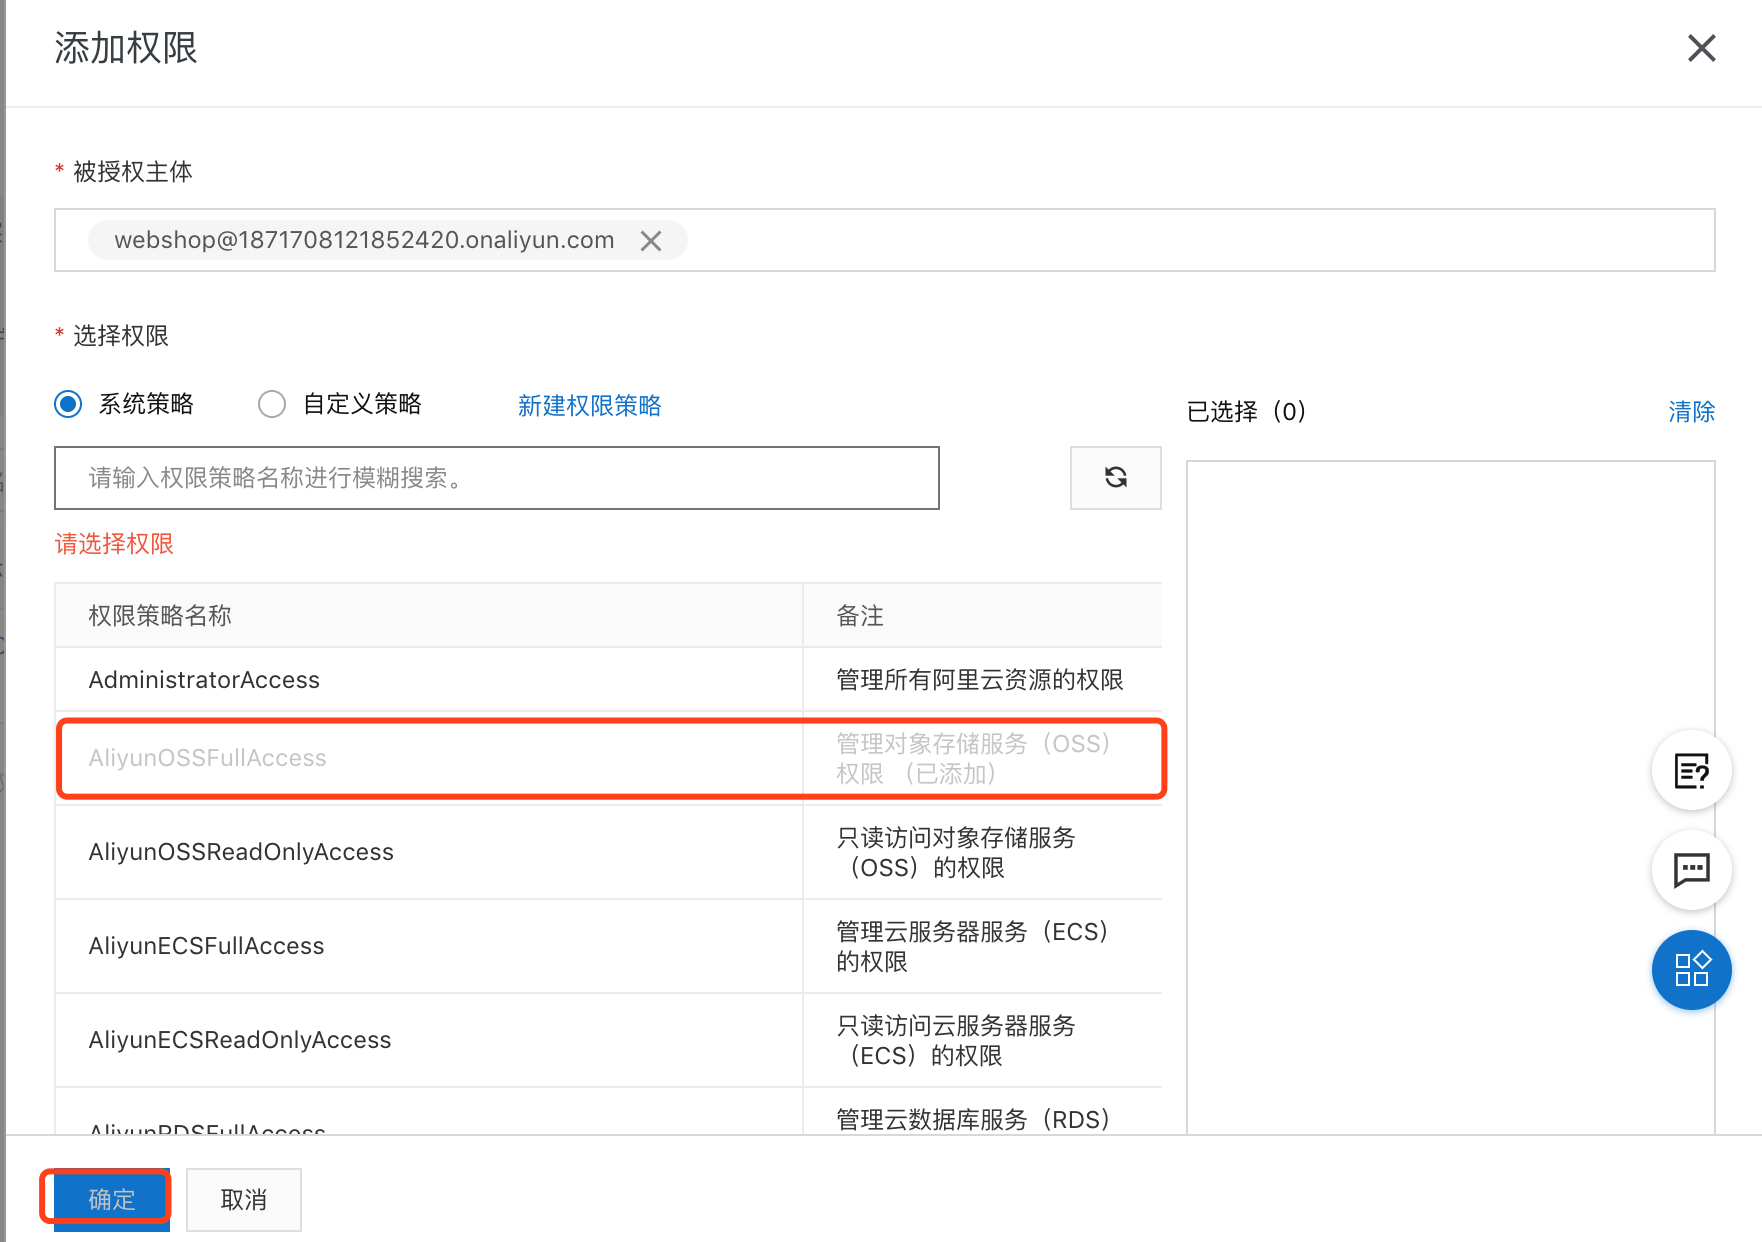The image size is (1762, 1242).
Task: Open the blue apps grid floating button
Action: [x=1691, y=970]
